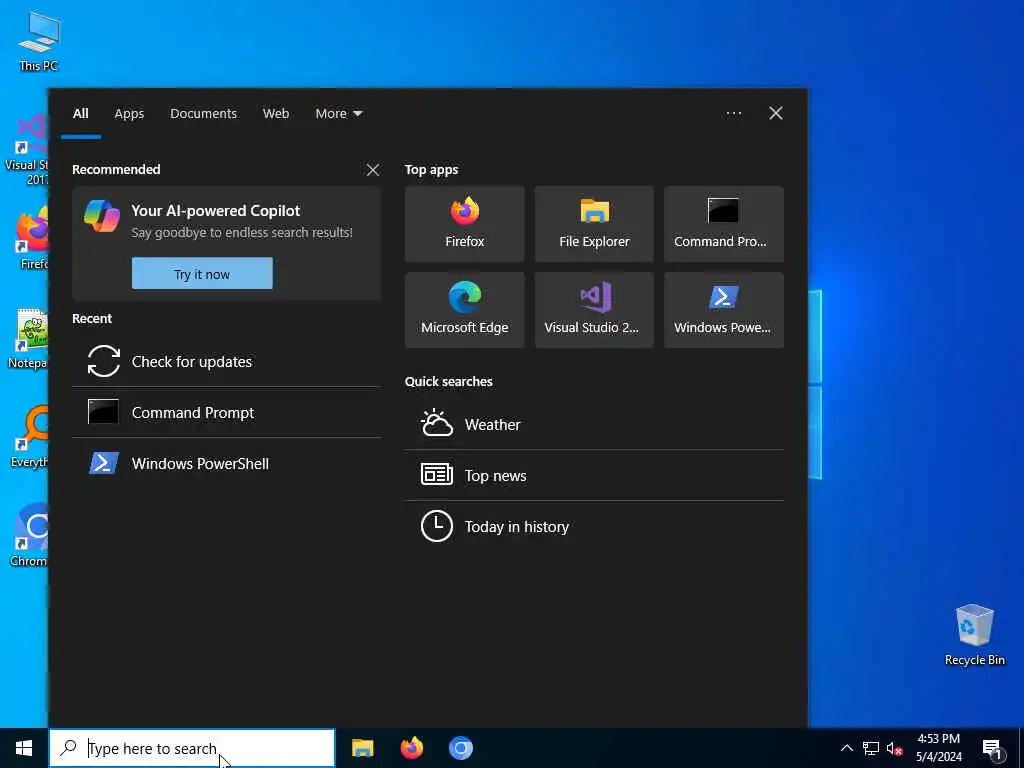Click the network tray icon
Screen dimensions: 1024x768
(x=871, y=748)
